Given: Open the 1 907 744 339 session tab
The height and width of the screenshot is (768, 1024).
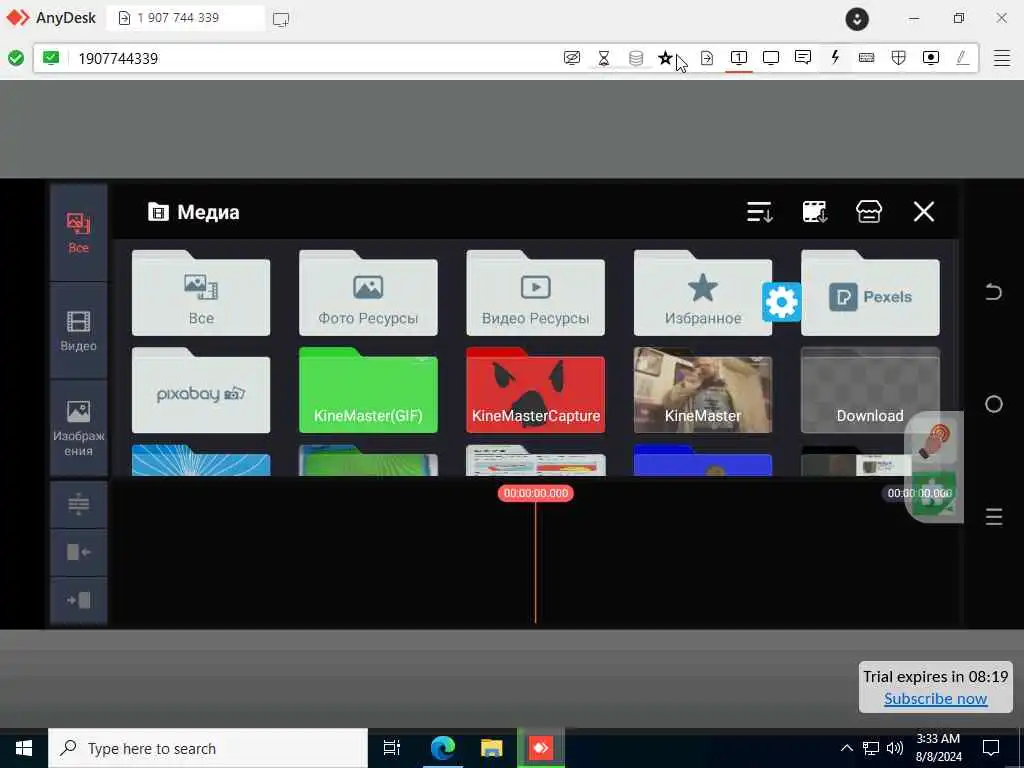Looking at the screenshot, I should coord(185,18).
